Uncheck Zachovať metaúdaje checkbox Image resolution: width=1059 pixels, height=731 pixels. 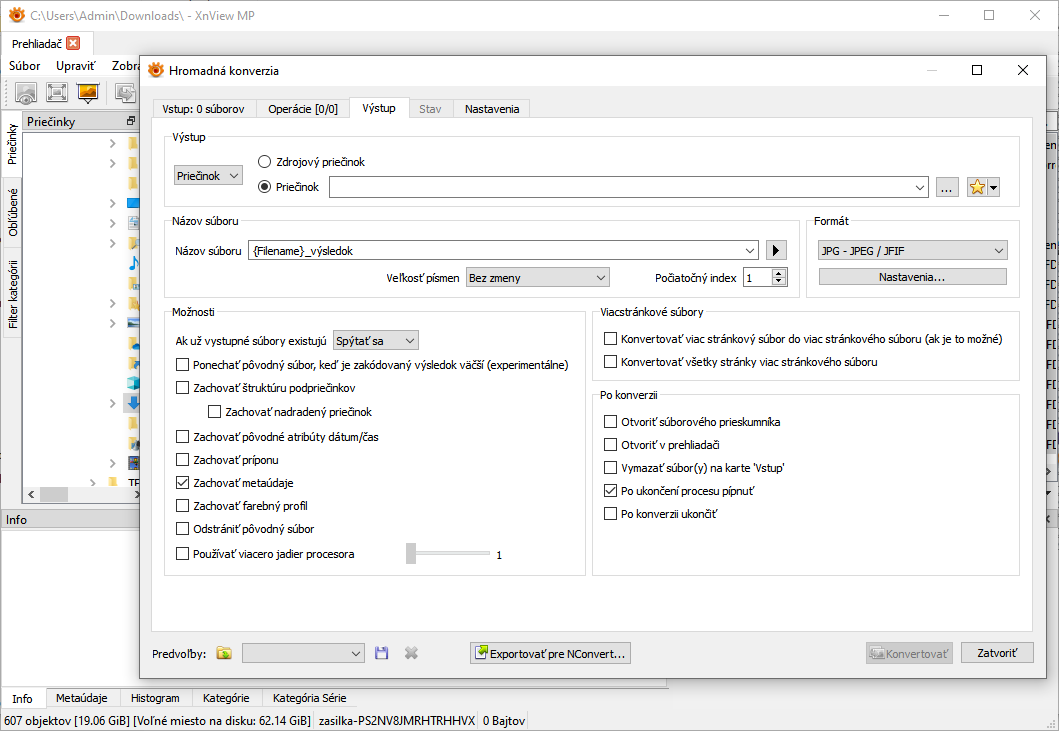[x=182, y=483]
